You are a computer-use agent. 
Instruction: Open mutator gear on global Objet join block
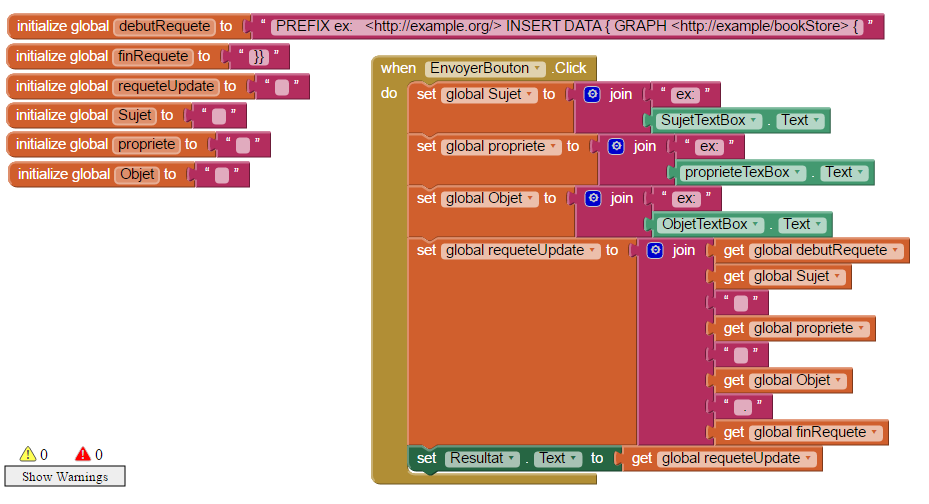(x=593, y=198)
